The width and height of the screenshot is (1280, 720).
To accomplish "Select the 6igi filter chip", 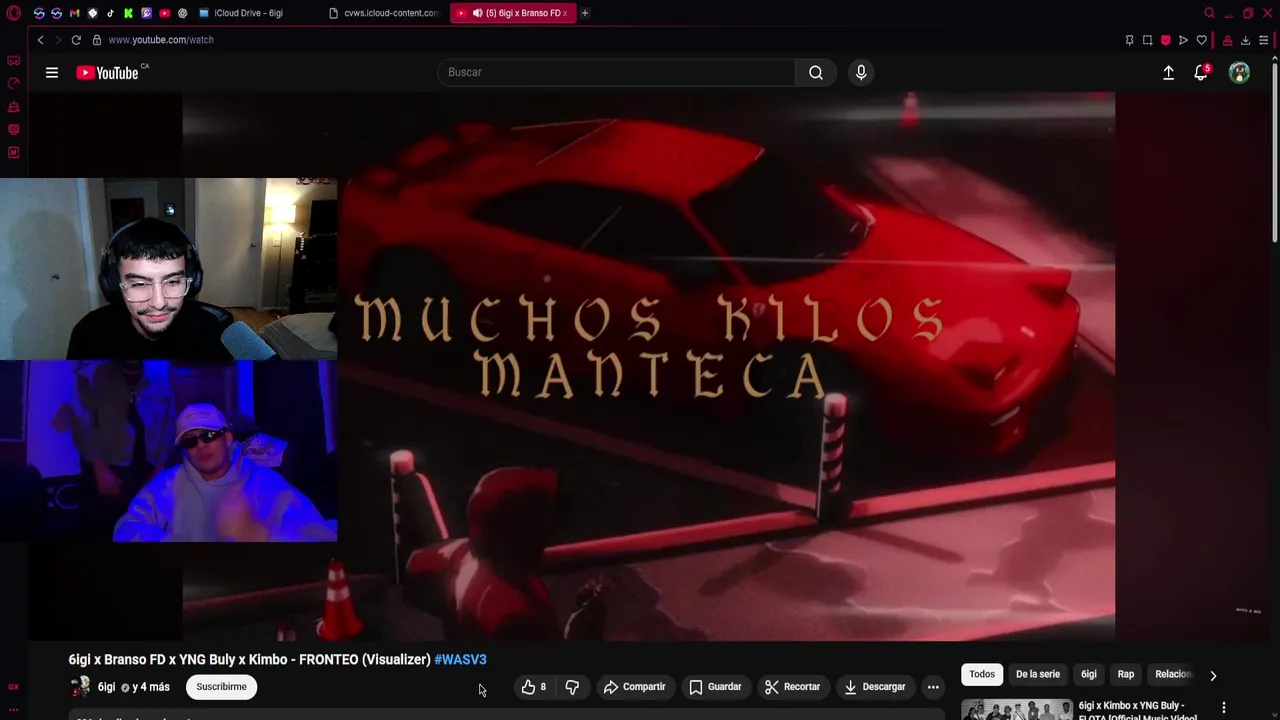I will tap(1089, 674).
